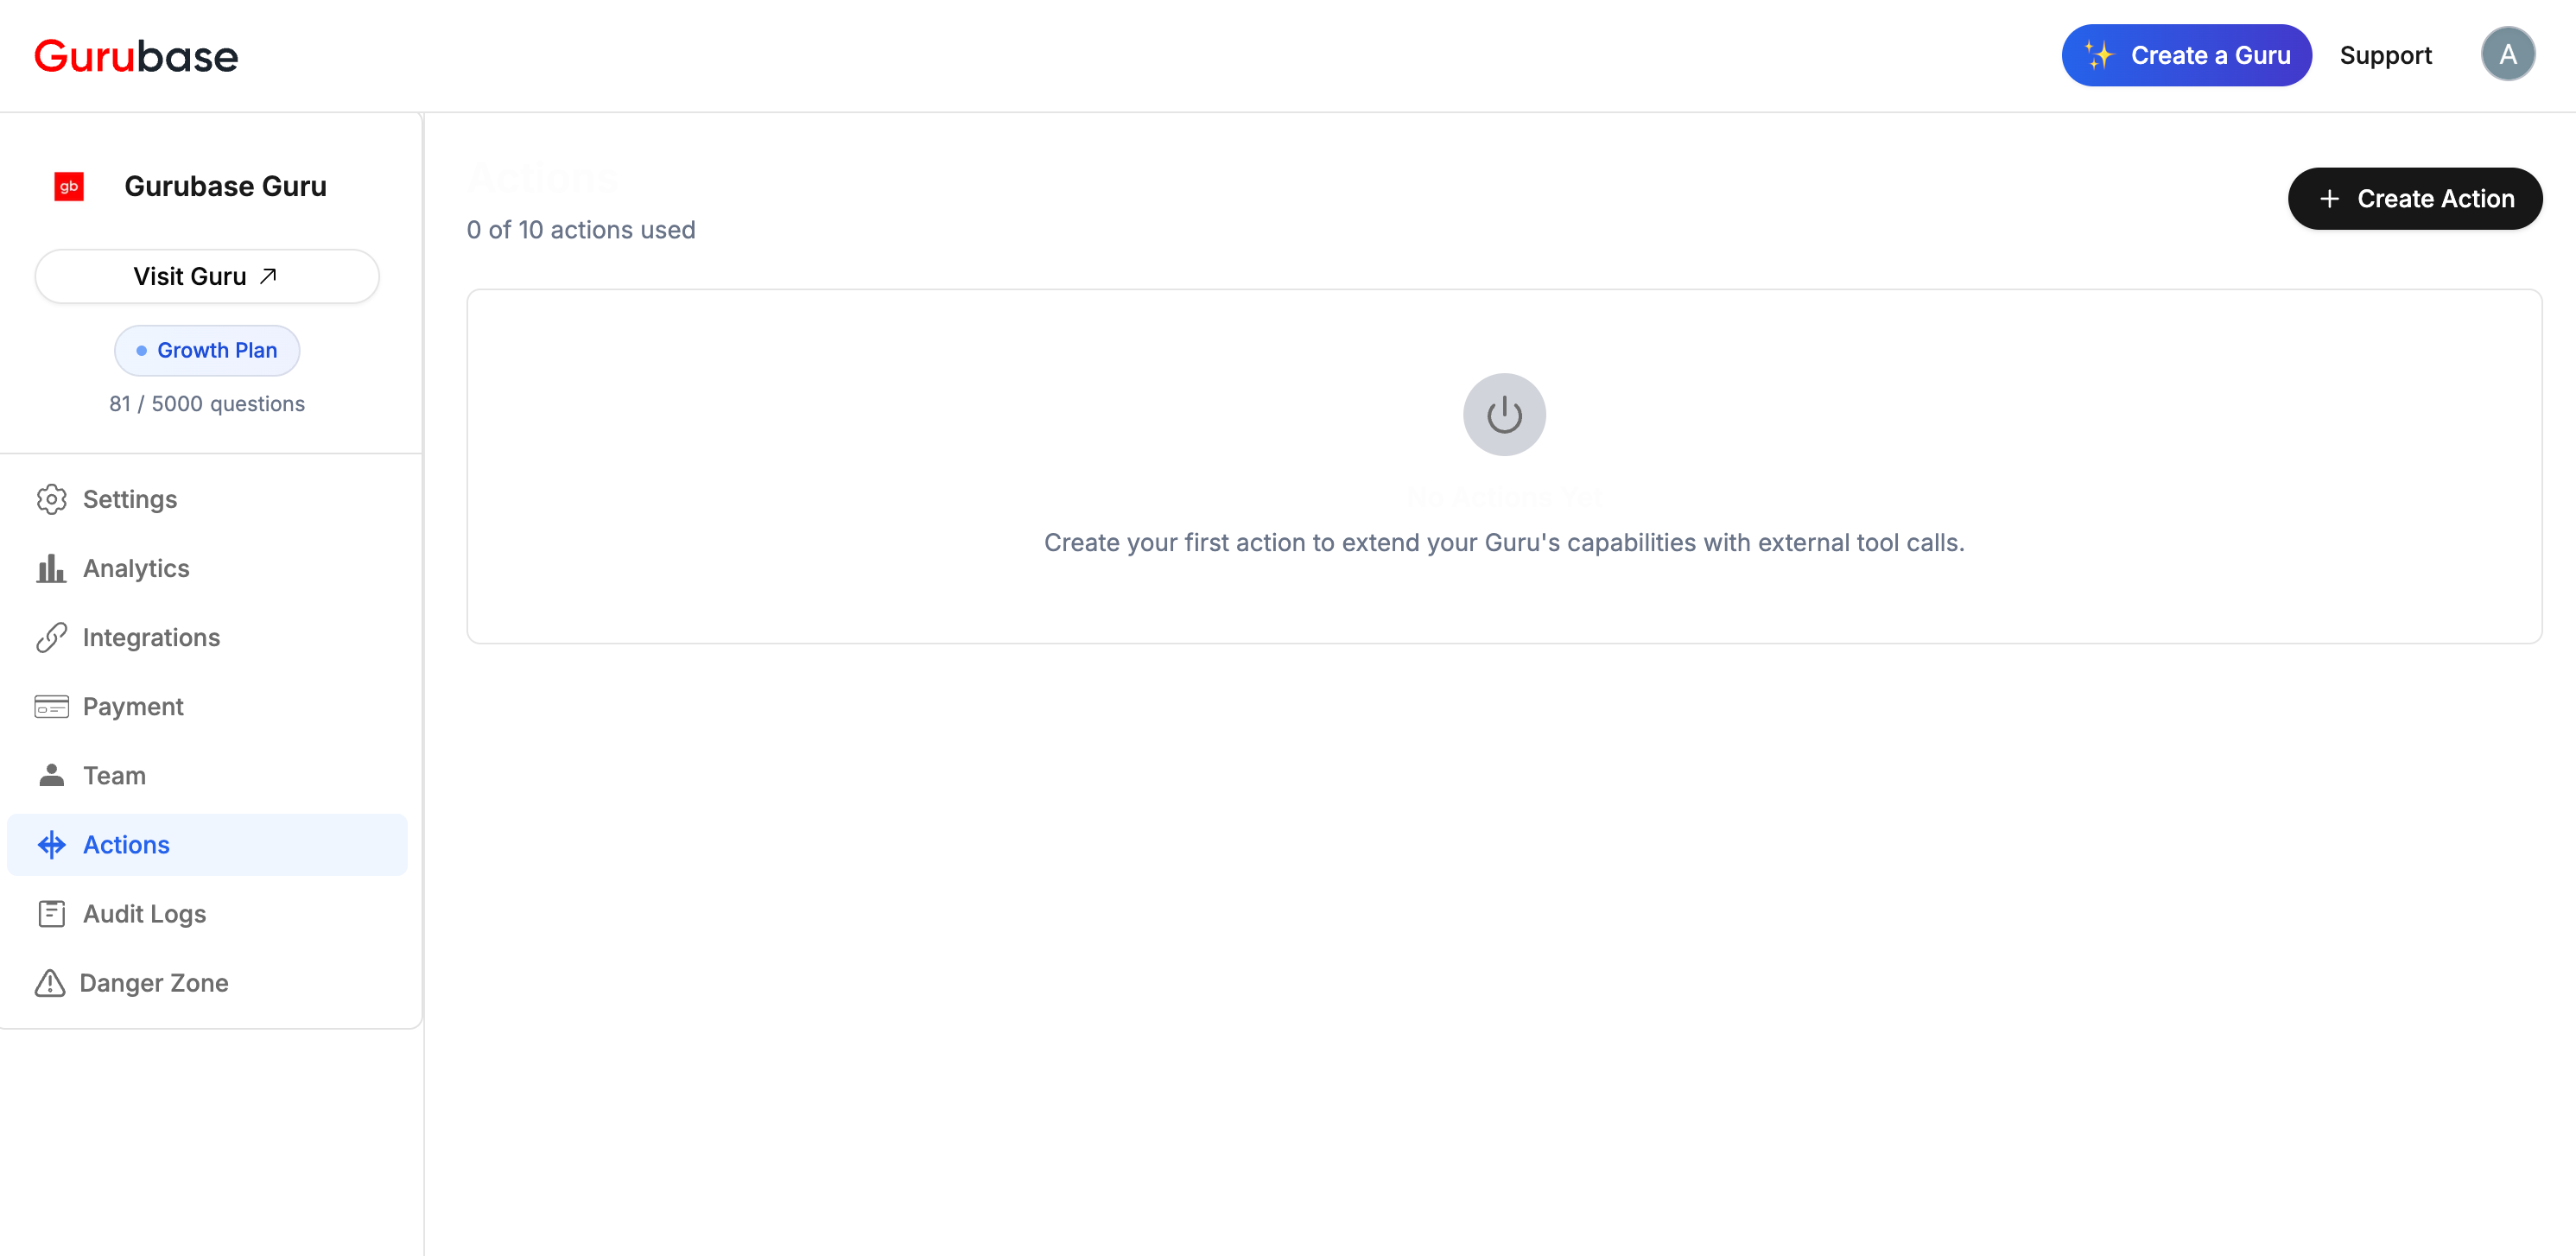
Task: Open Analytics from the sidebar
Action: [x=136, y=568]
